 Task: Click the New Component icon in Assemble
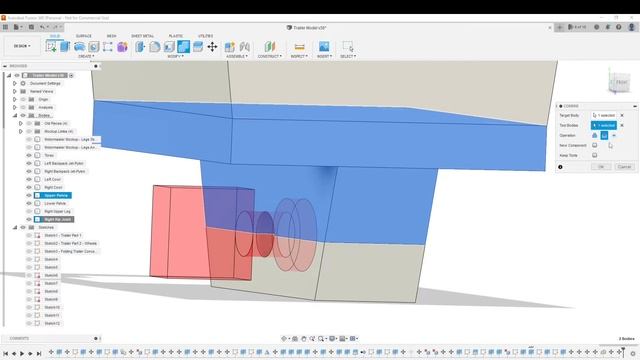(x=230, y=47)
